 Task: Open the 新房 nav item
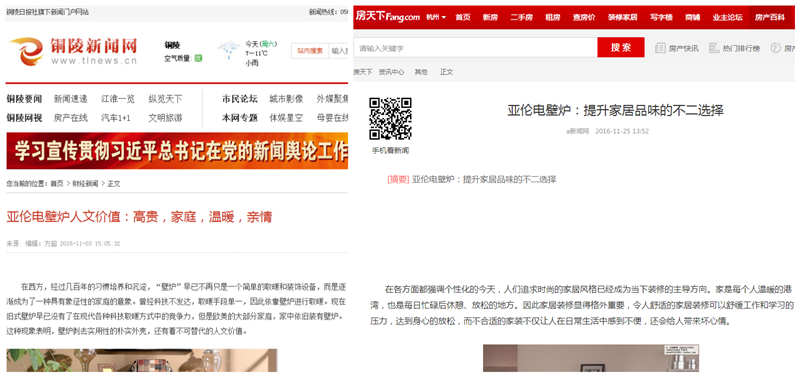click(x=490, y=17)
